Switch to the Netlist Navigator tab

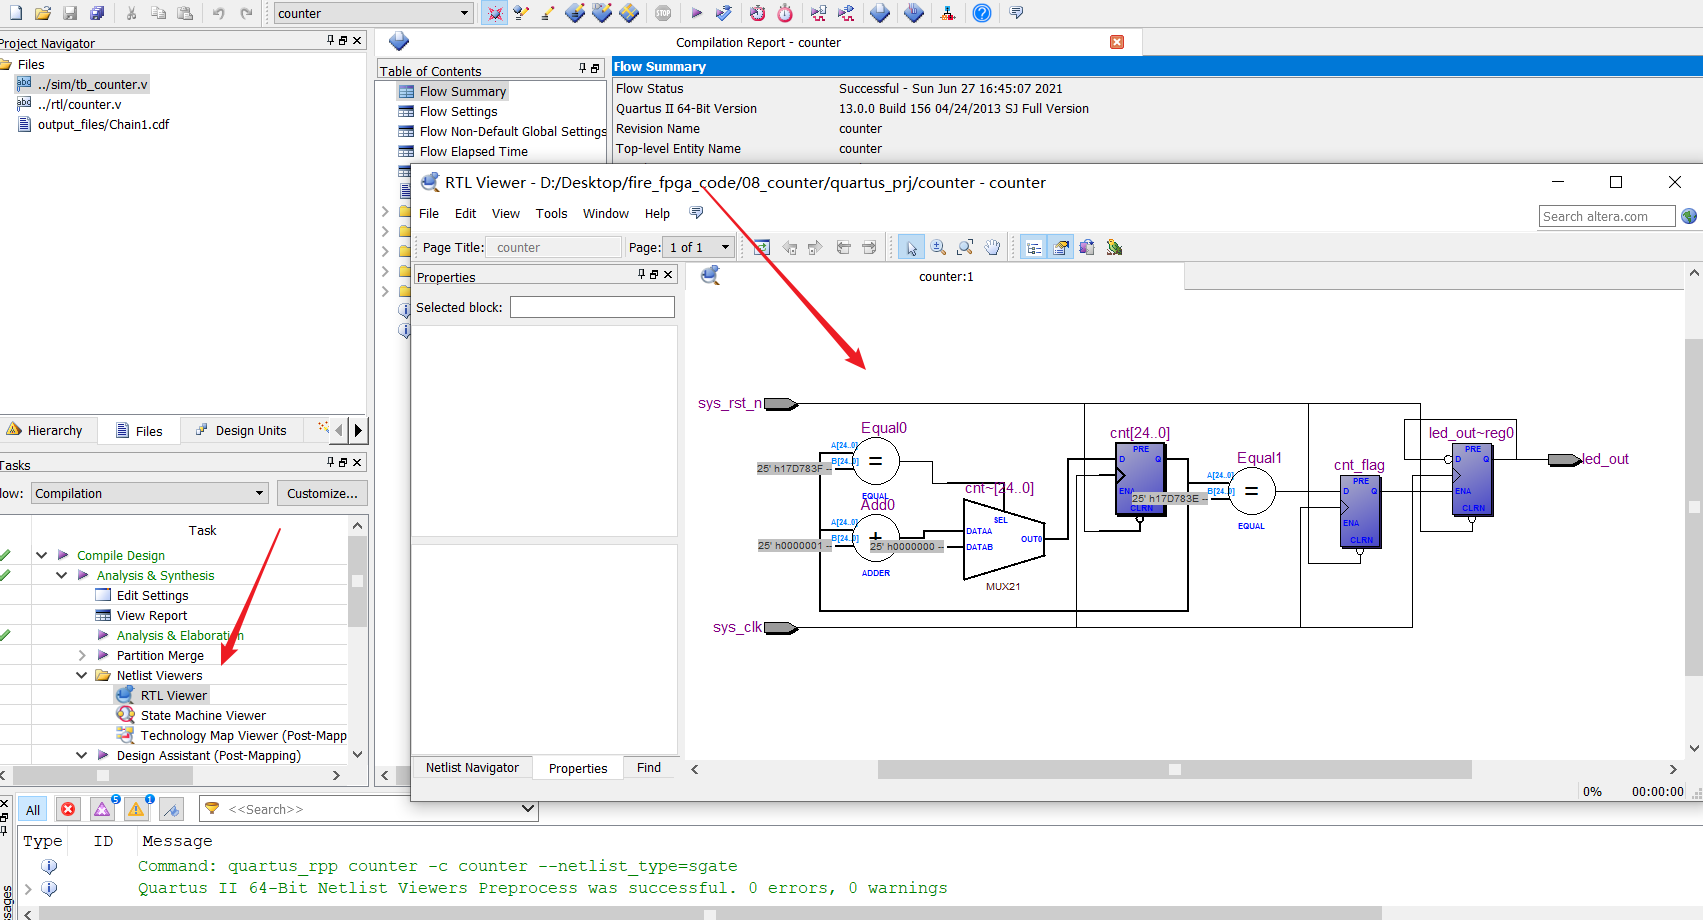472,768
